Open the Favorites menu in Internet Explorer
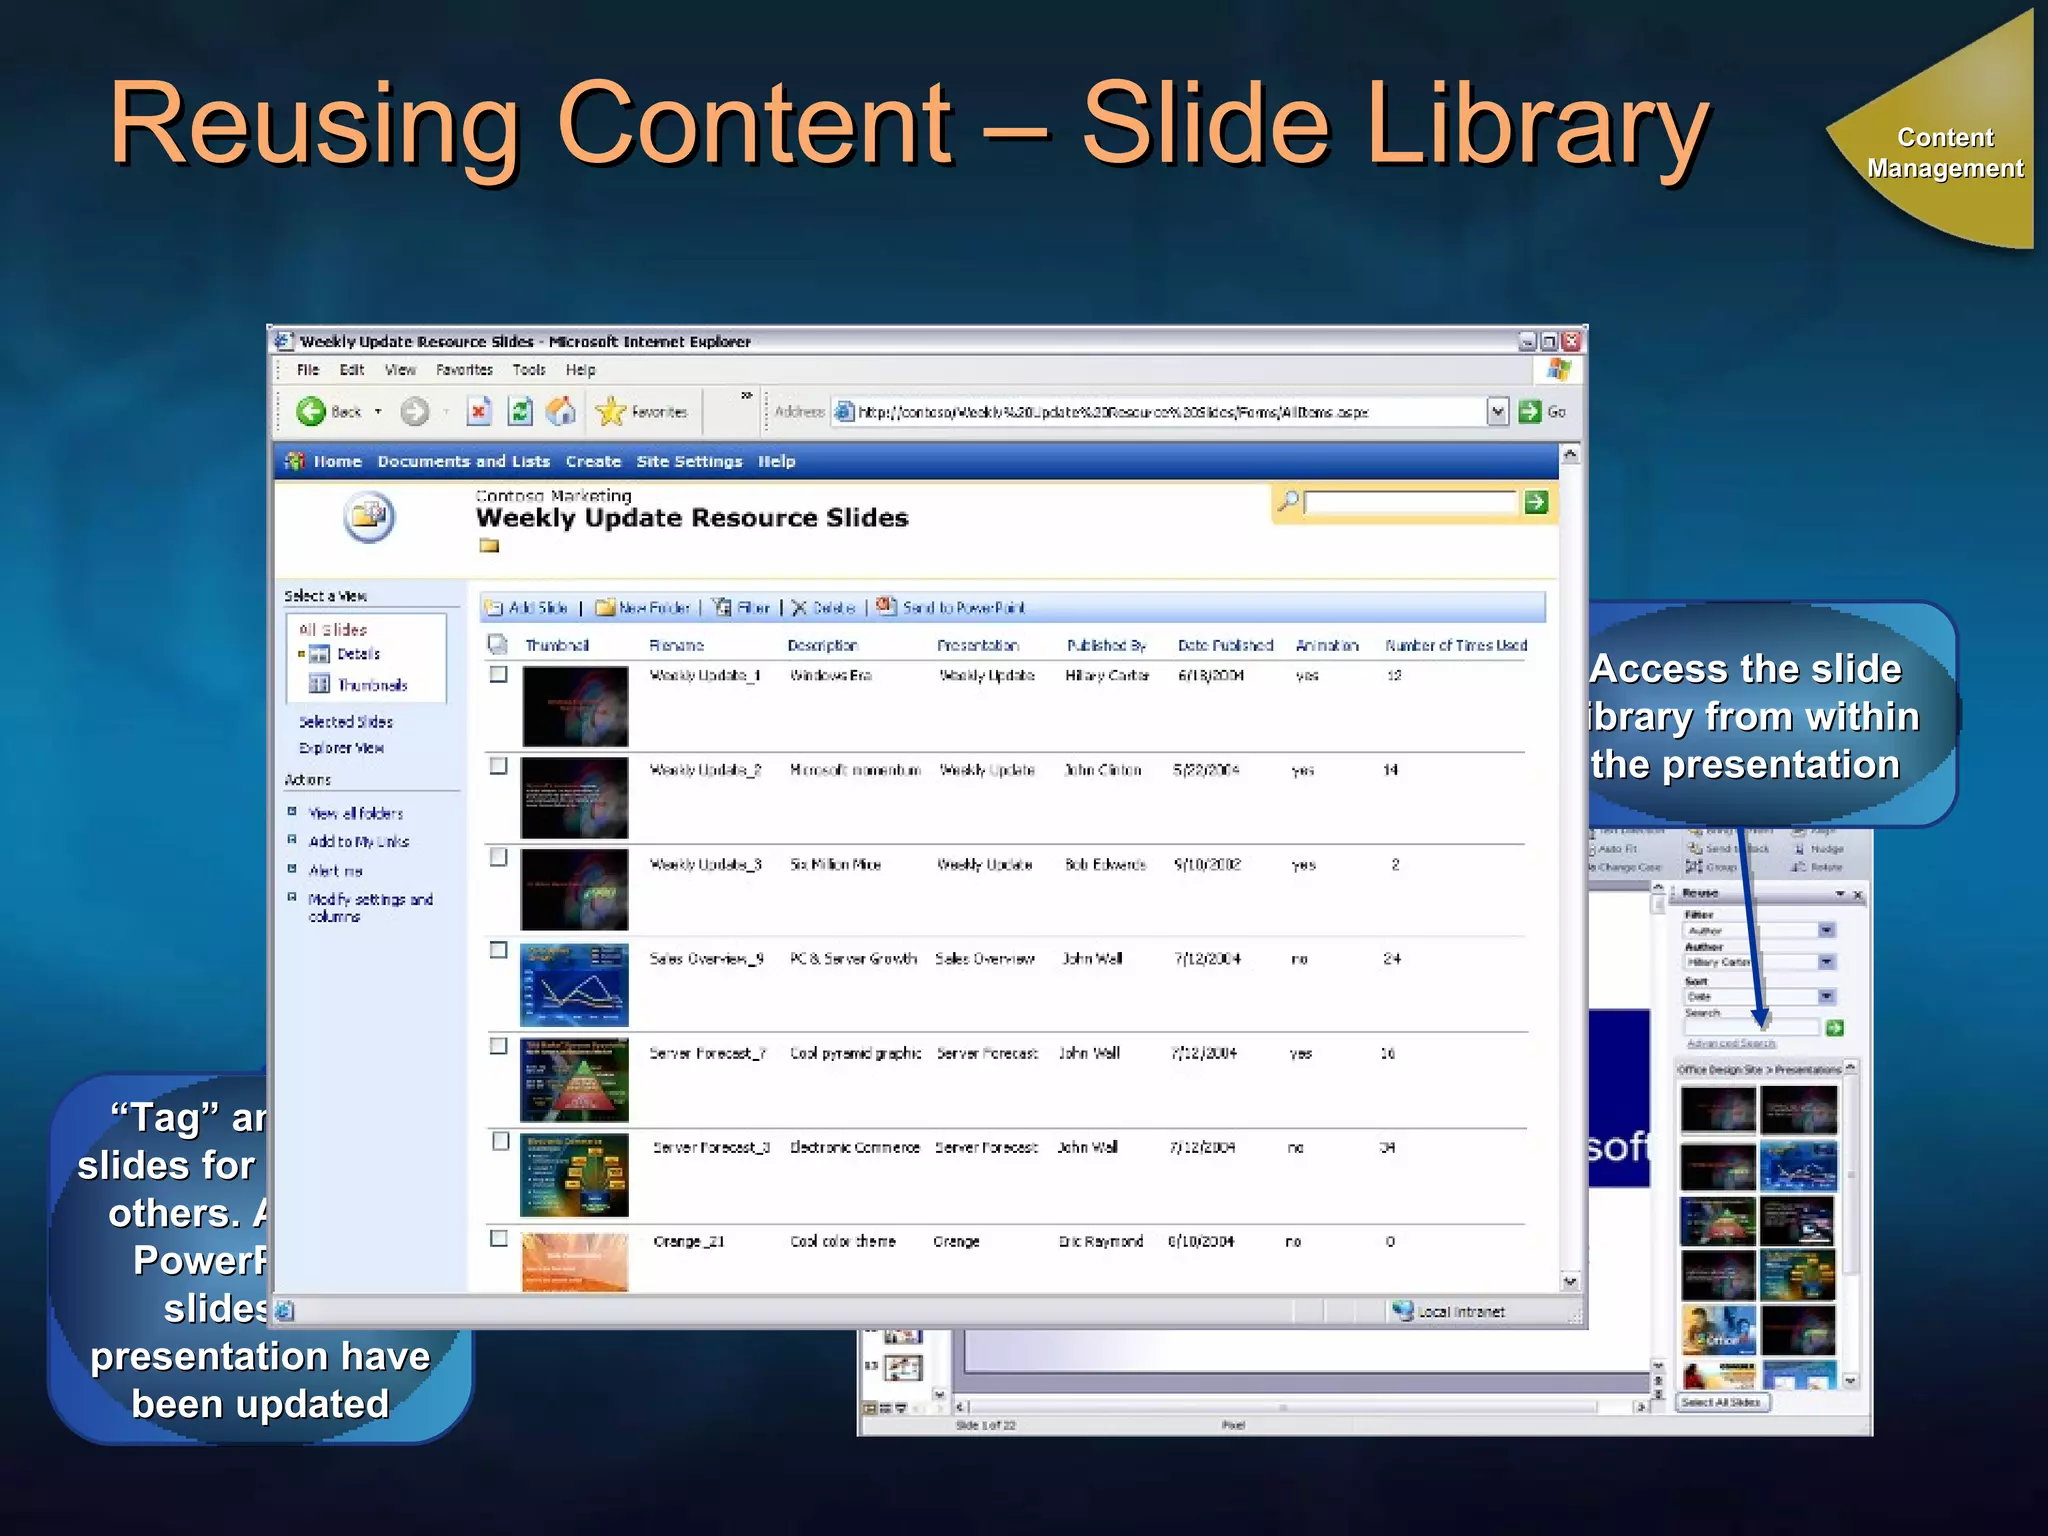2048x1536 pixels. pyautogui.click(x=464, y=370)
